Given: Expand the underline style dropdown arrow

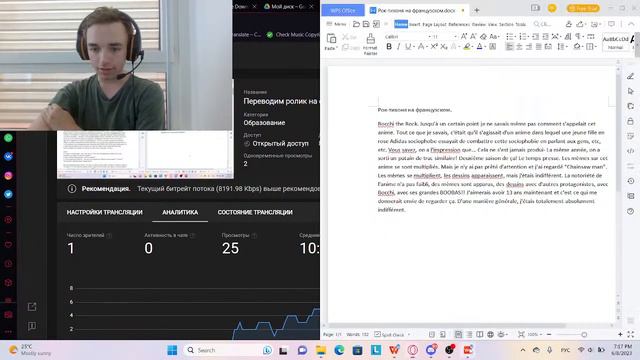Looking at the screenshot, I should 413,47.
